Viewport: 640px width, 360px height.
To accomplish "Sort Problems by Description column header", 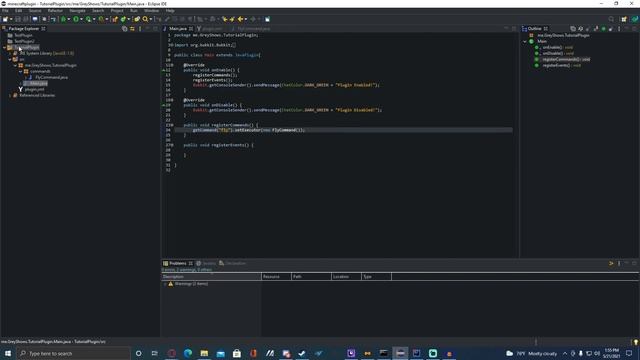I will (x=211, y=277).
